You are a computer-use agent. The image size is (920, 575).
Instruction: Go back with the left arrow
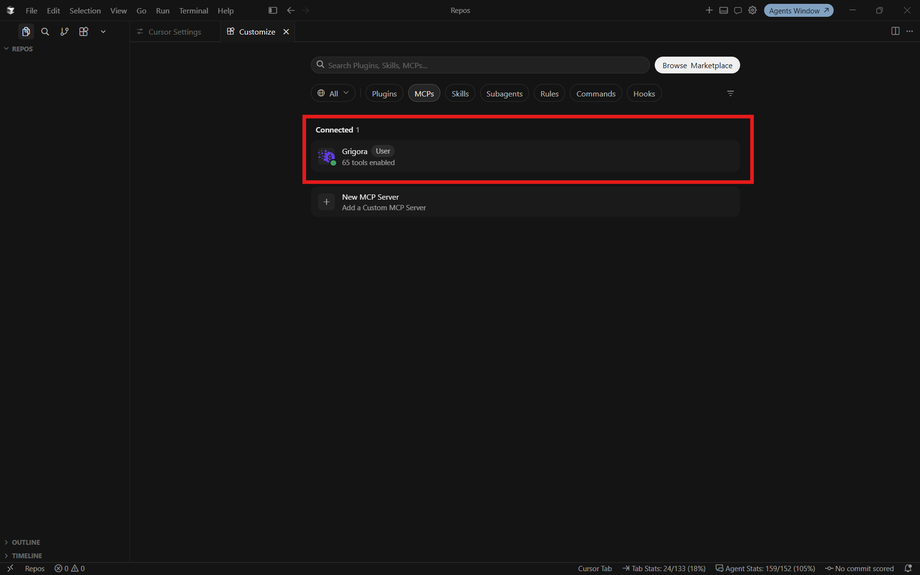(x=290, y=11)
